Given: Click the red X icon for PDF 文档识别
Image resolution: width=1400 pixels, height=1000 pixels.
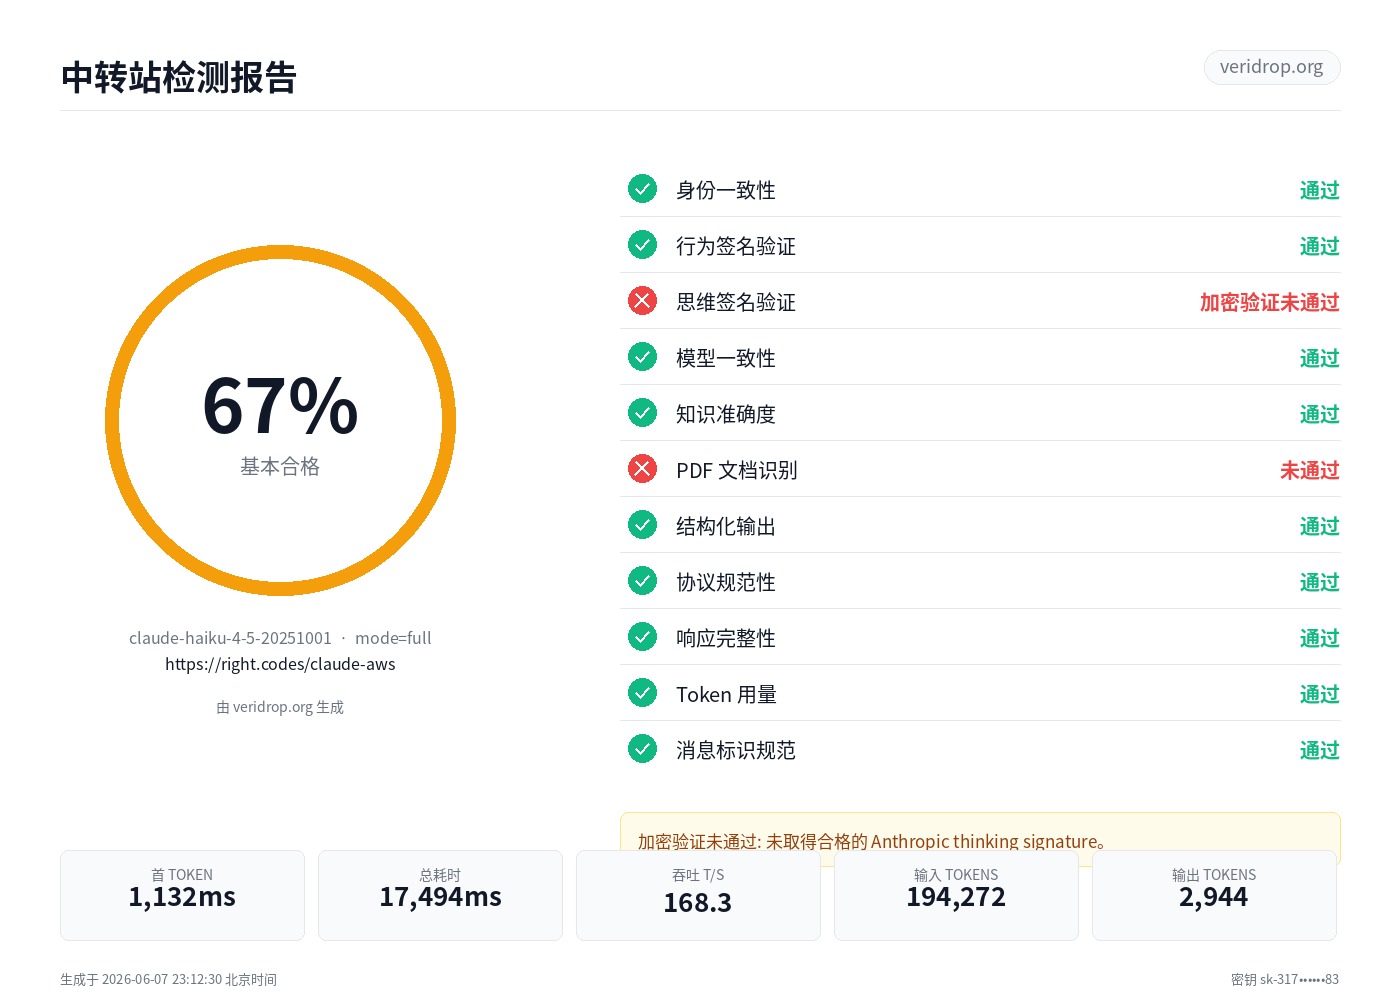Looking at the screenshot, I should (x=642, y=469).
